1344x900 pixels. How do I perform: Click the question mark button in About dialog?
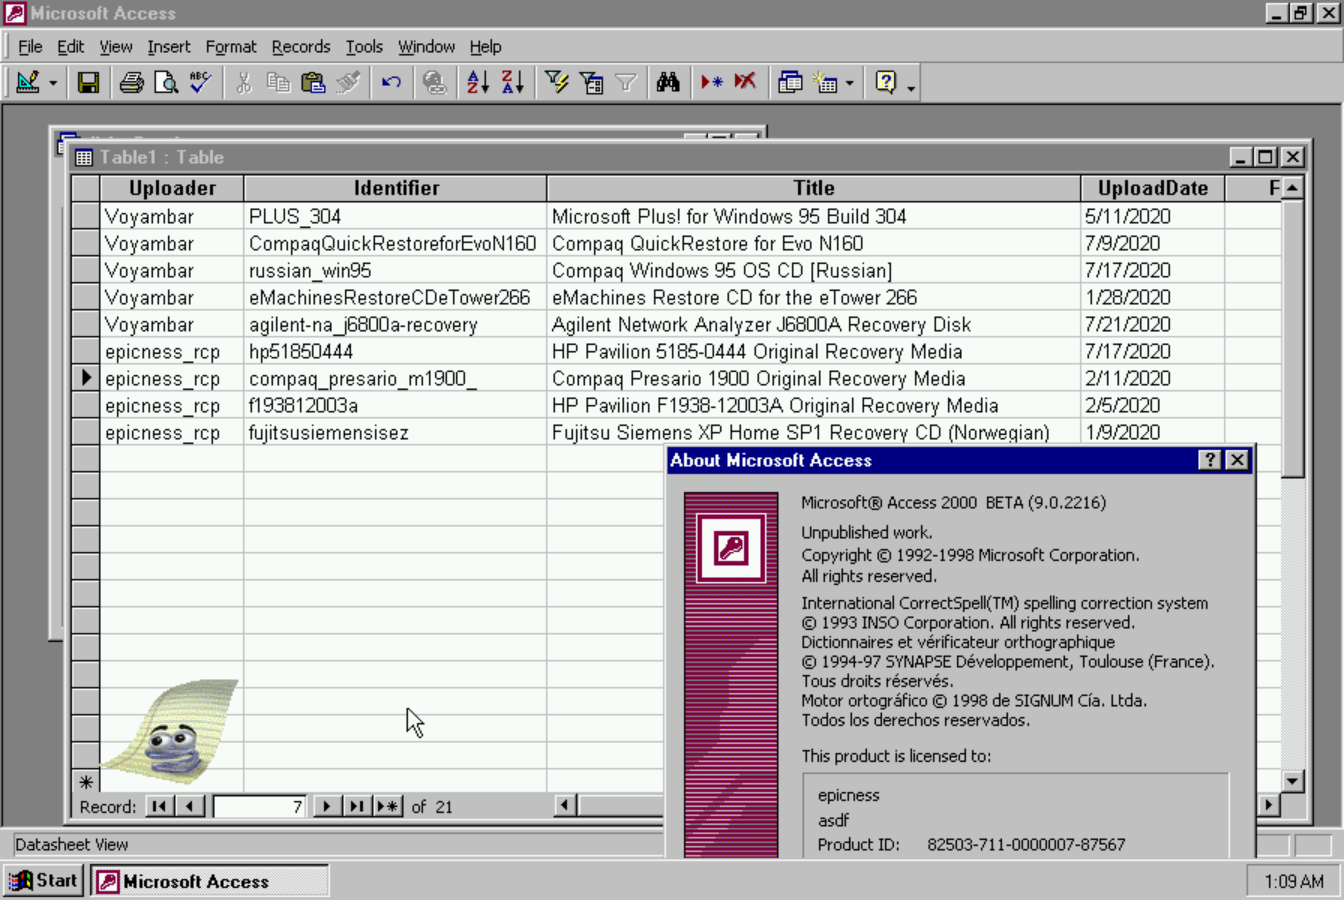click(1210, 460)
